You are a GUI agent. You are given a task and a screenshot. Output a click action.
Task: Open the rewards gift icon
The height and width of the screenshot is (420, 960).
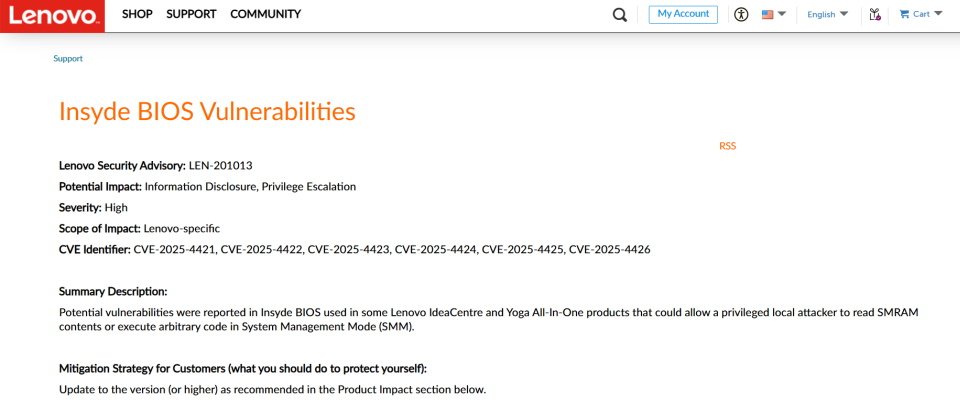pyautogui.click(x=875, y=15)
